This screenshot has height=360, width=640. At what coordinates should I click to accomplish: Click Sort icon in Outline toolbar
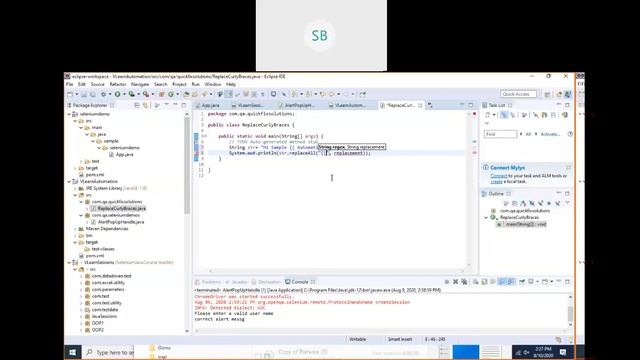[523, 203]
